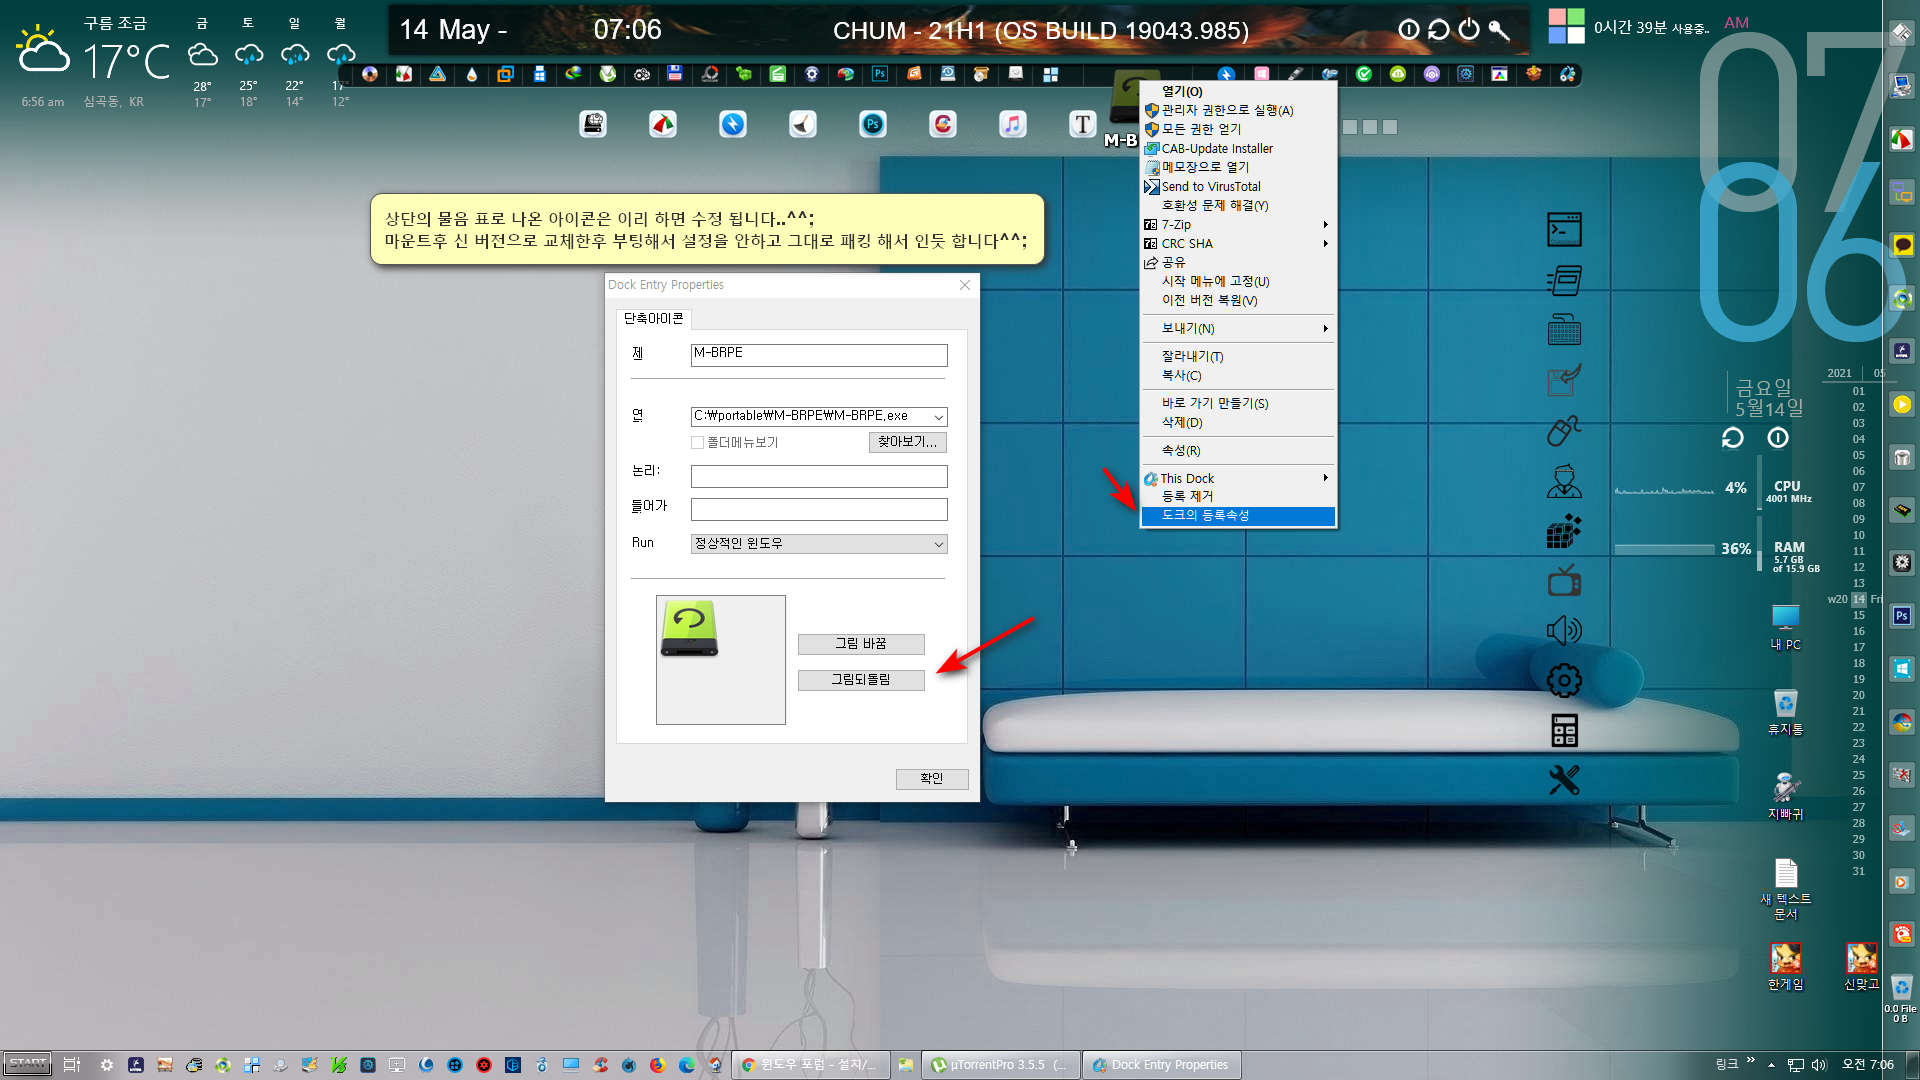Click the START button on the taskbar

[x=28, y=1065]
